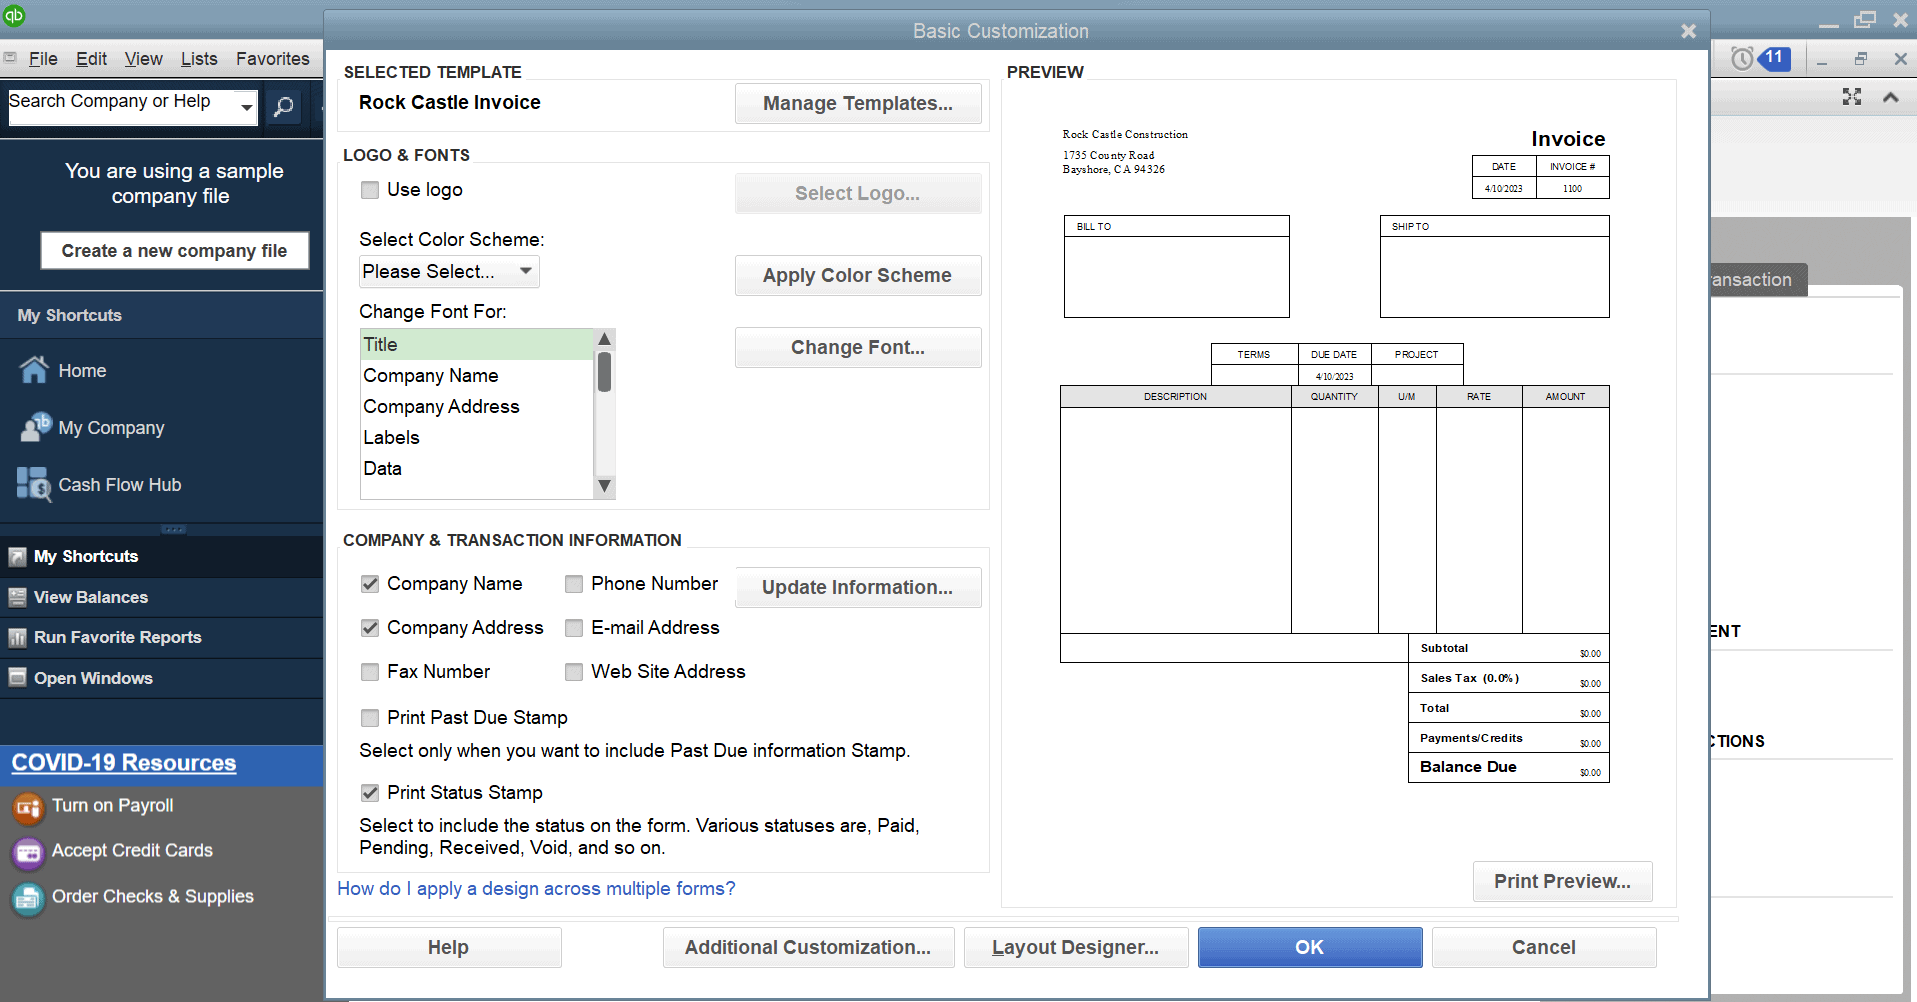Collapse panel with the up chevron

pos(1890,97)
